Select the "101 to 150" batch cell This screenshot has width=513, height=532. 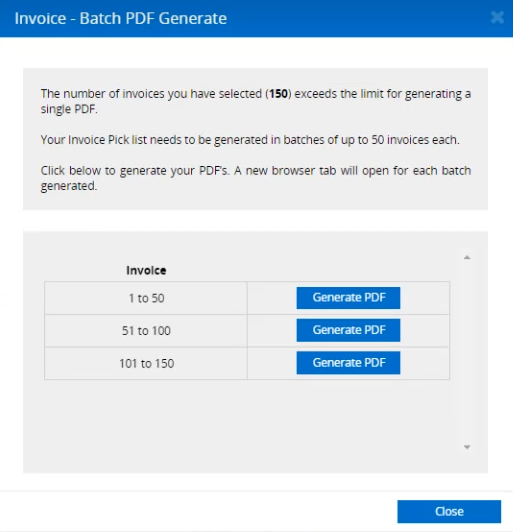(146, 363)
